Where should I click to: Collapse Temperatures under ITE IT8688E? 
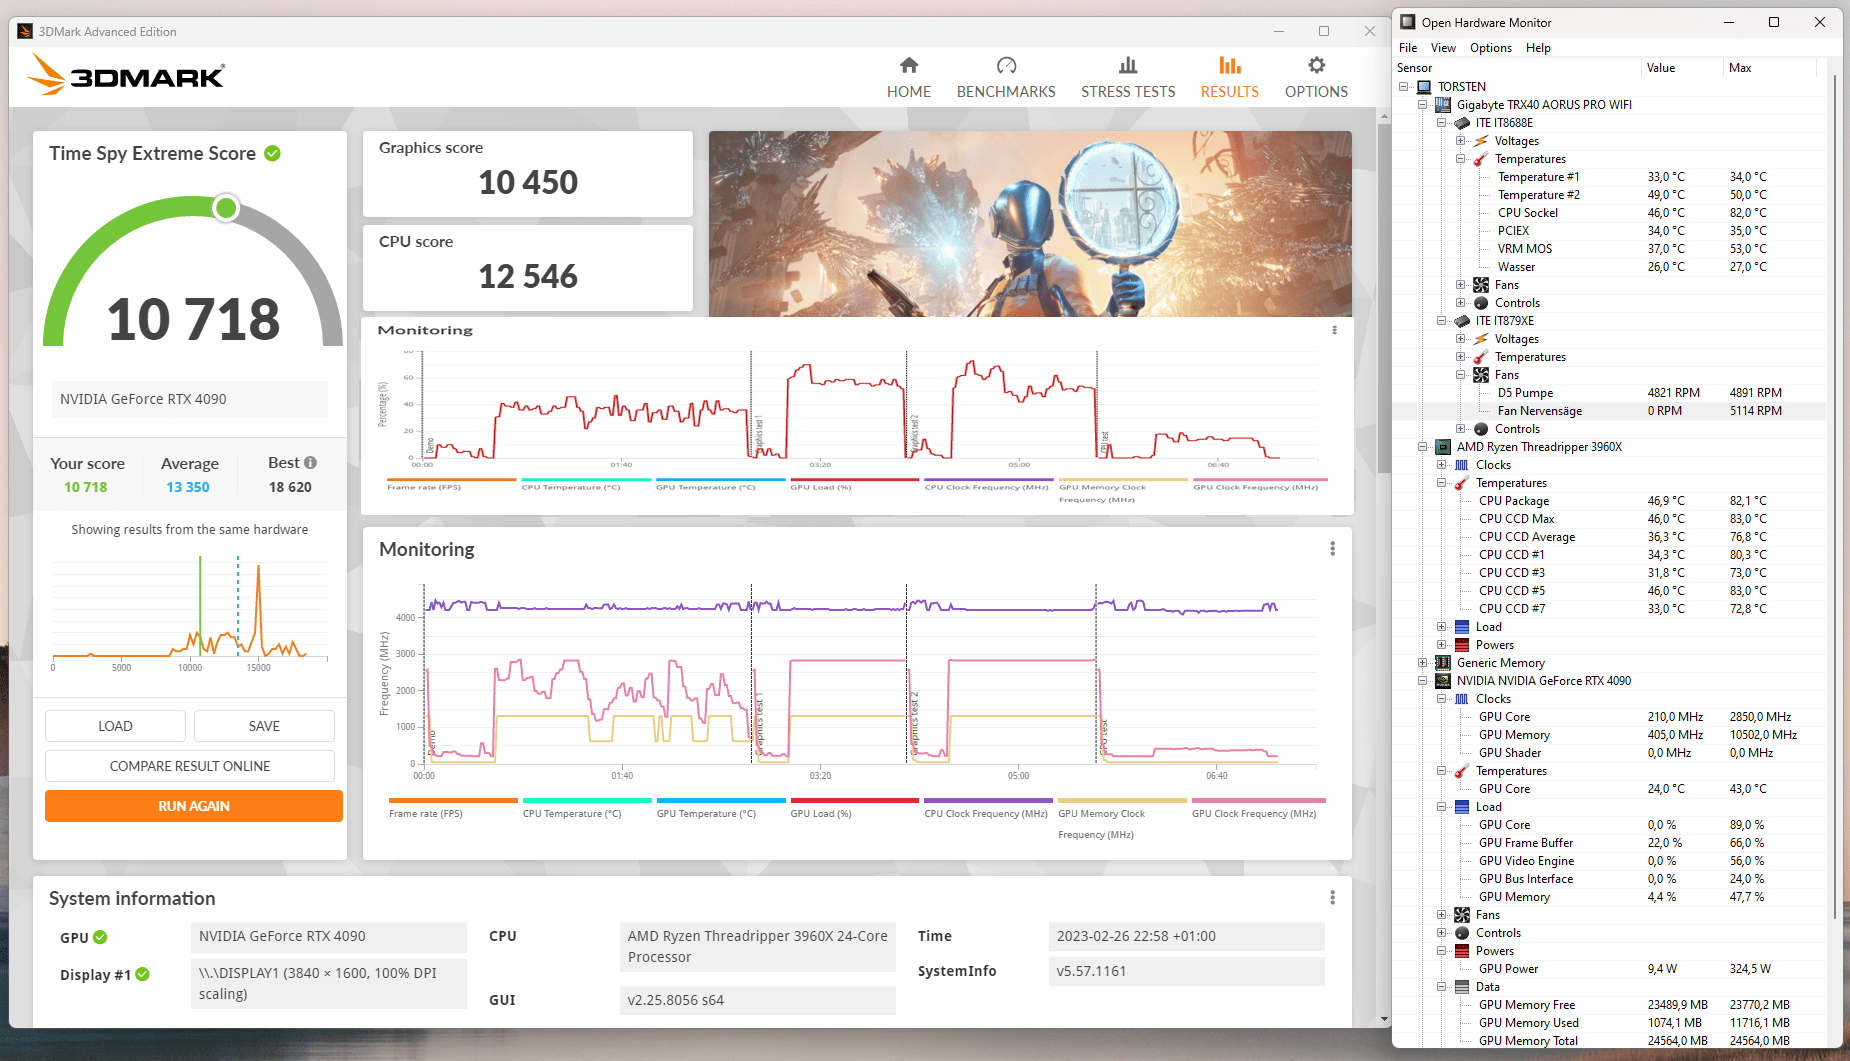tap(1461, 159)
